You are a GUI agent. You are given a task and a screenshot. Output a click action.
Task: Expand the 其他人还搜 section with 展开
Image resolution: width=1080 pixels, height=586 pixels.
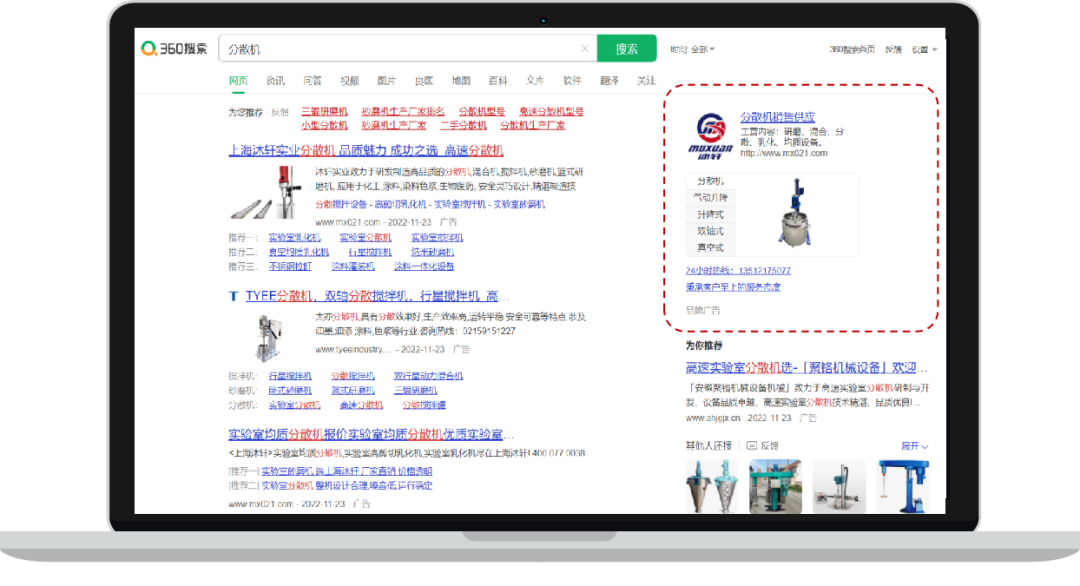915,446
